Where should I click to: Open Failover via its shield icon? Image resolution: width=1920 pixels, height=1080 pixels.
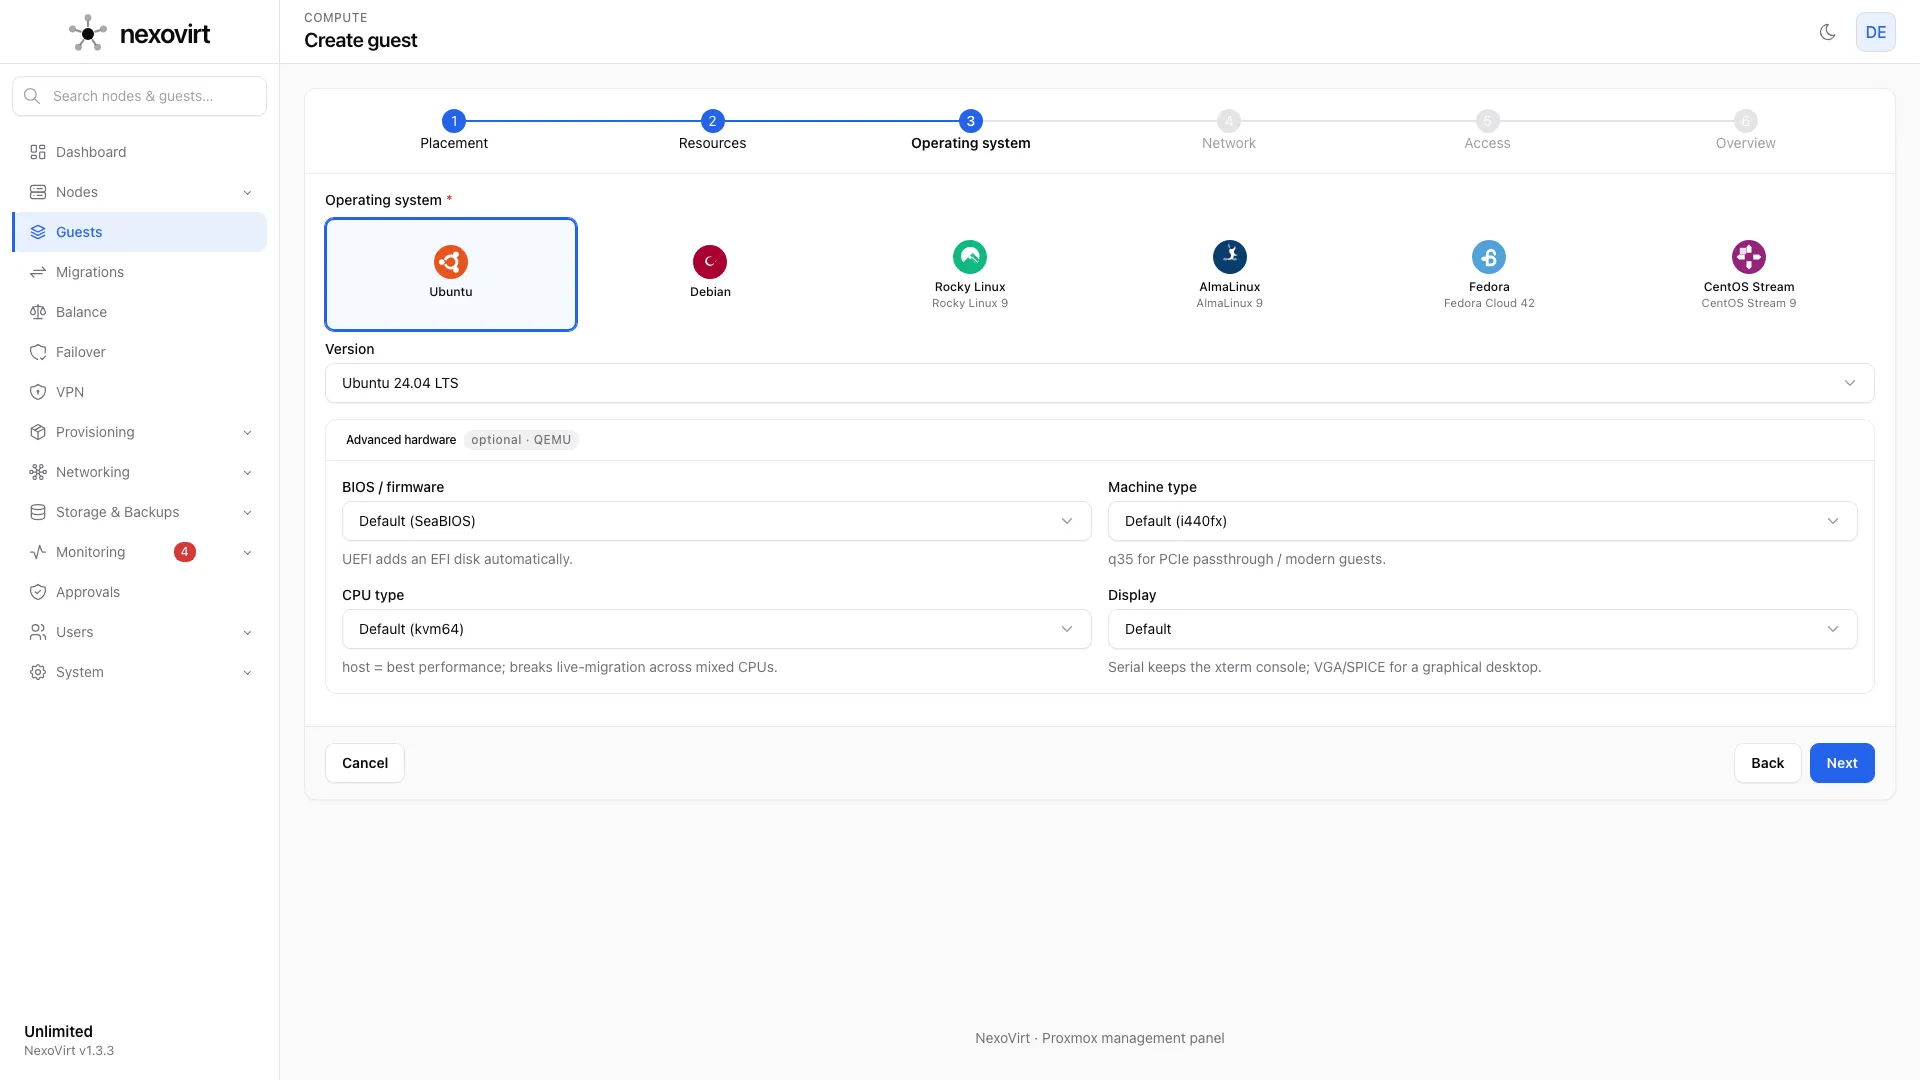(x=38, y=352)
